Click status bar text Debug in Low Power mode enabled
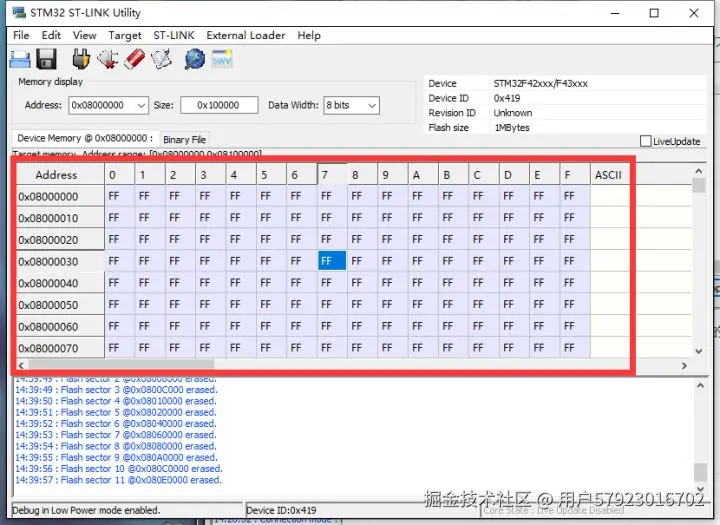 tap(86, 510)
